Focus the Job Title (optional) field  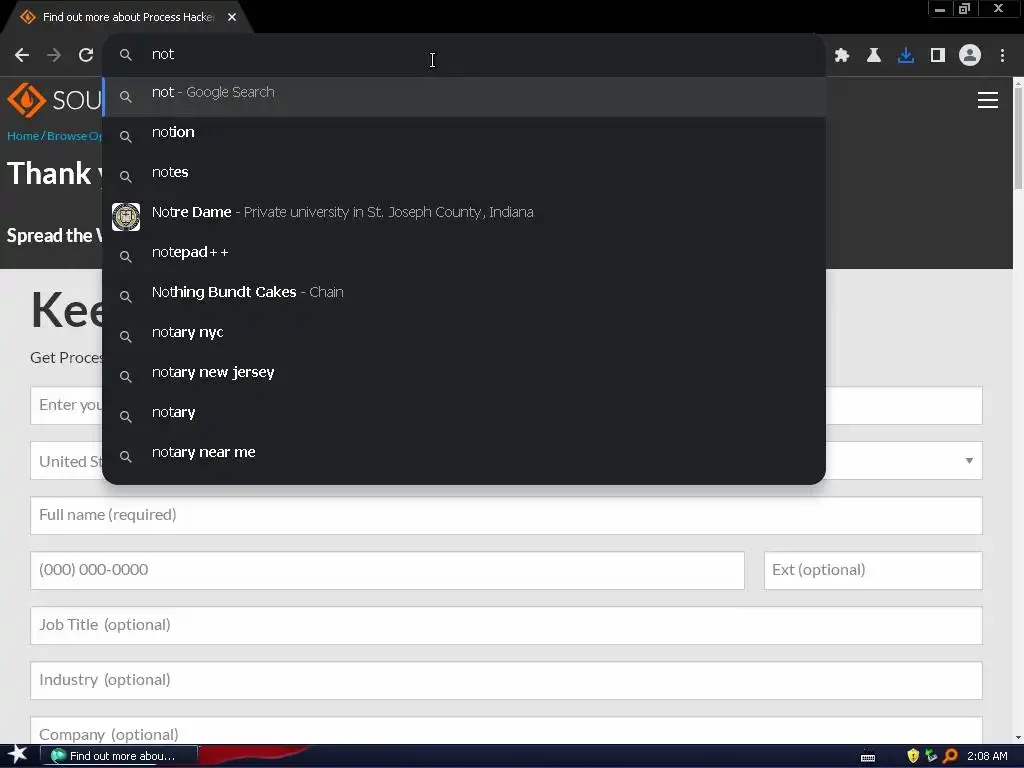[x=506, y=625]
